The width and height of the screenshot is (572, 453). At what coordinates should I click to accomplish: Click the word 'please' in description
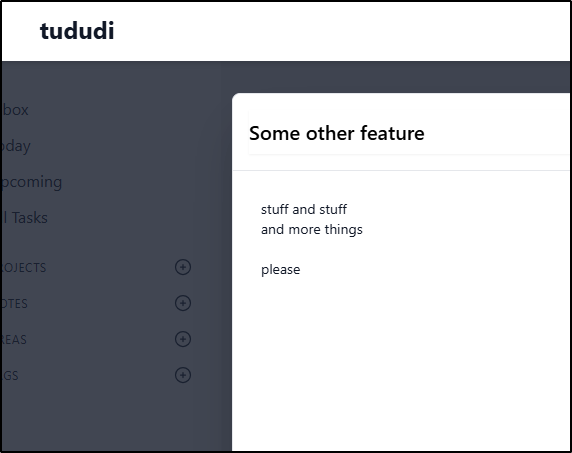click(281, 270)
